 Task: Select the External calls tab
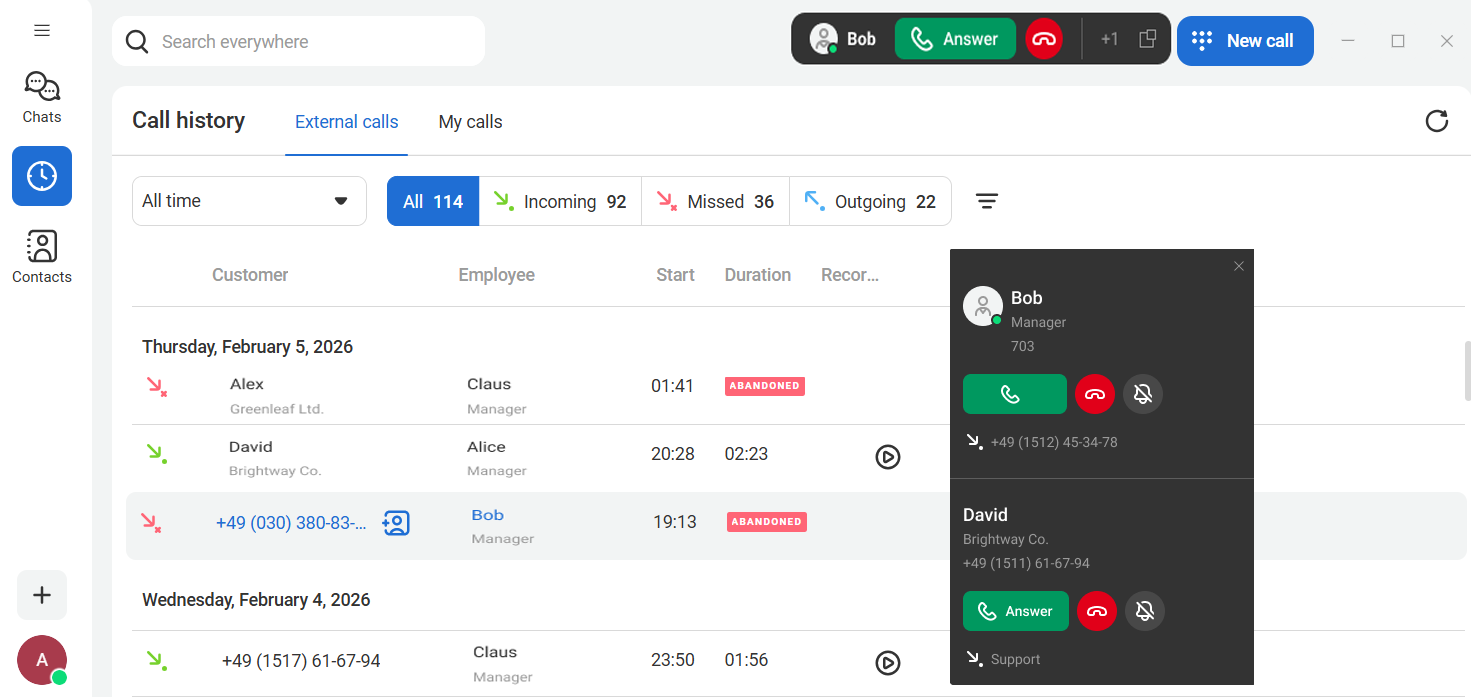pos(346,122)
